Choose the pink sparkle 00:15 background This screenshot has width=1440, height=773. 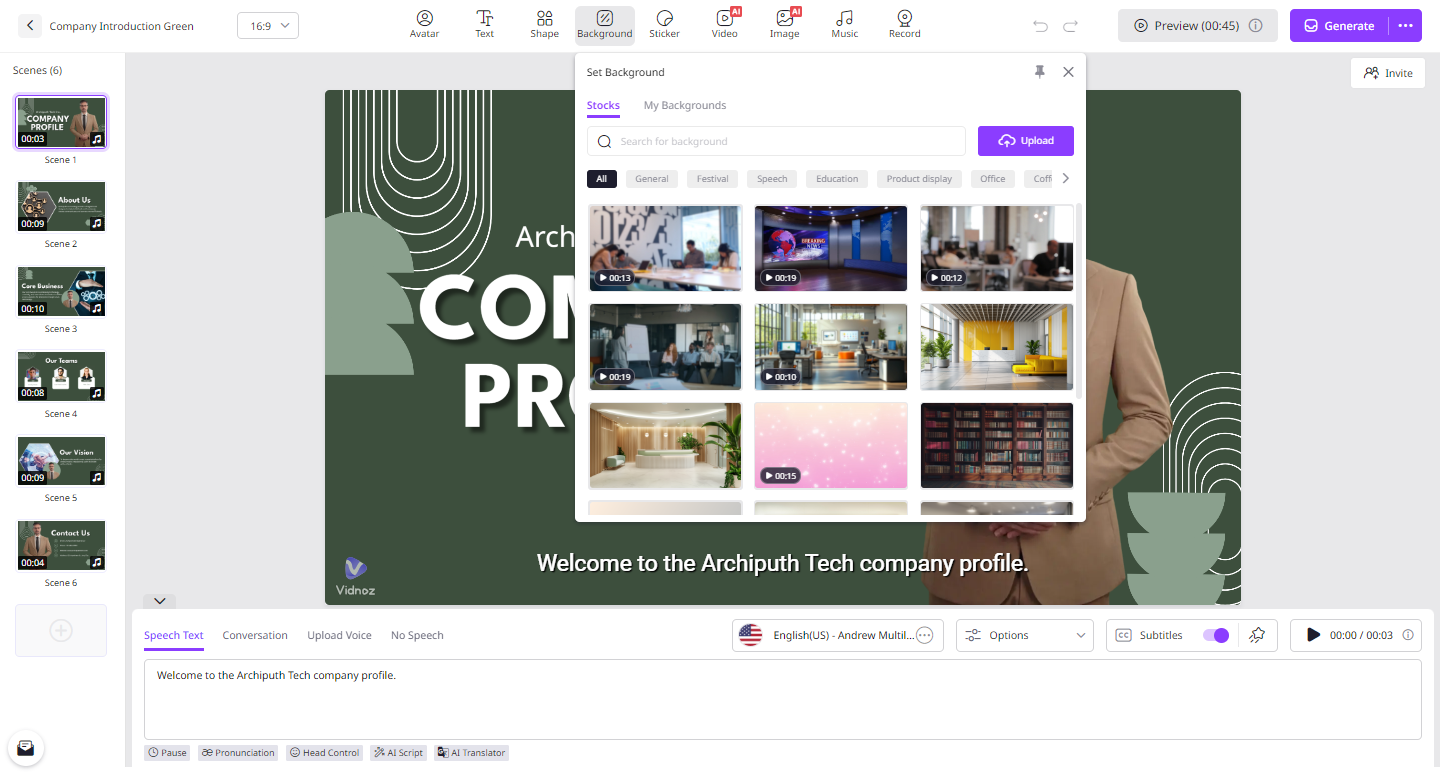831,445
